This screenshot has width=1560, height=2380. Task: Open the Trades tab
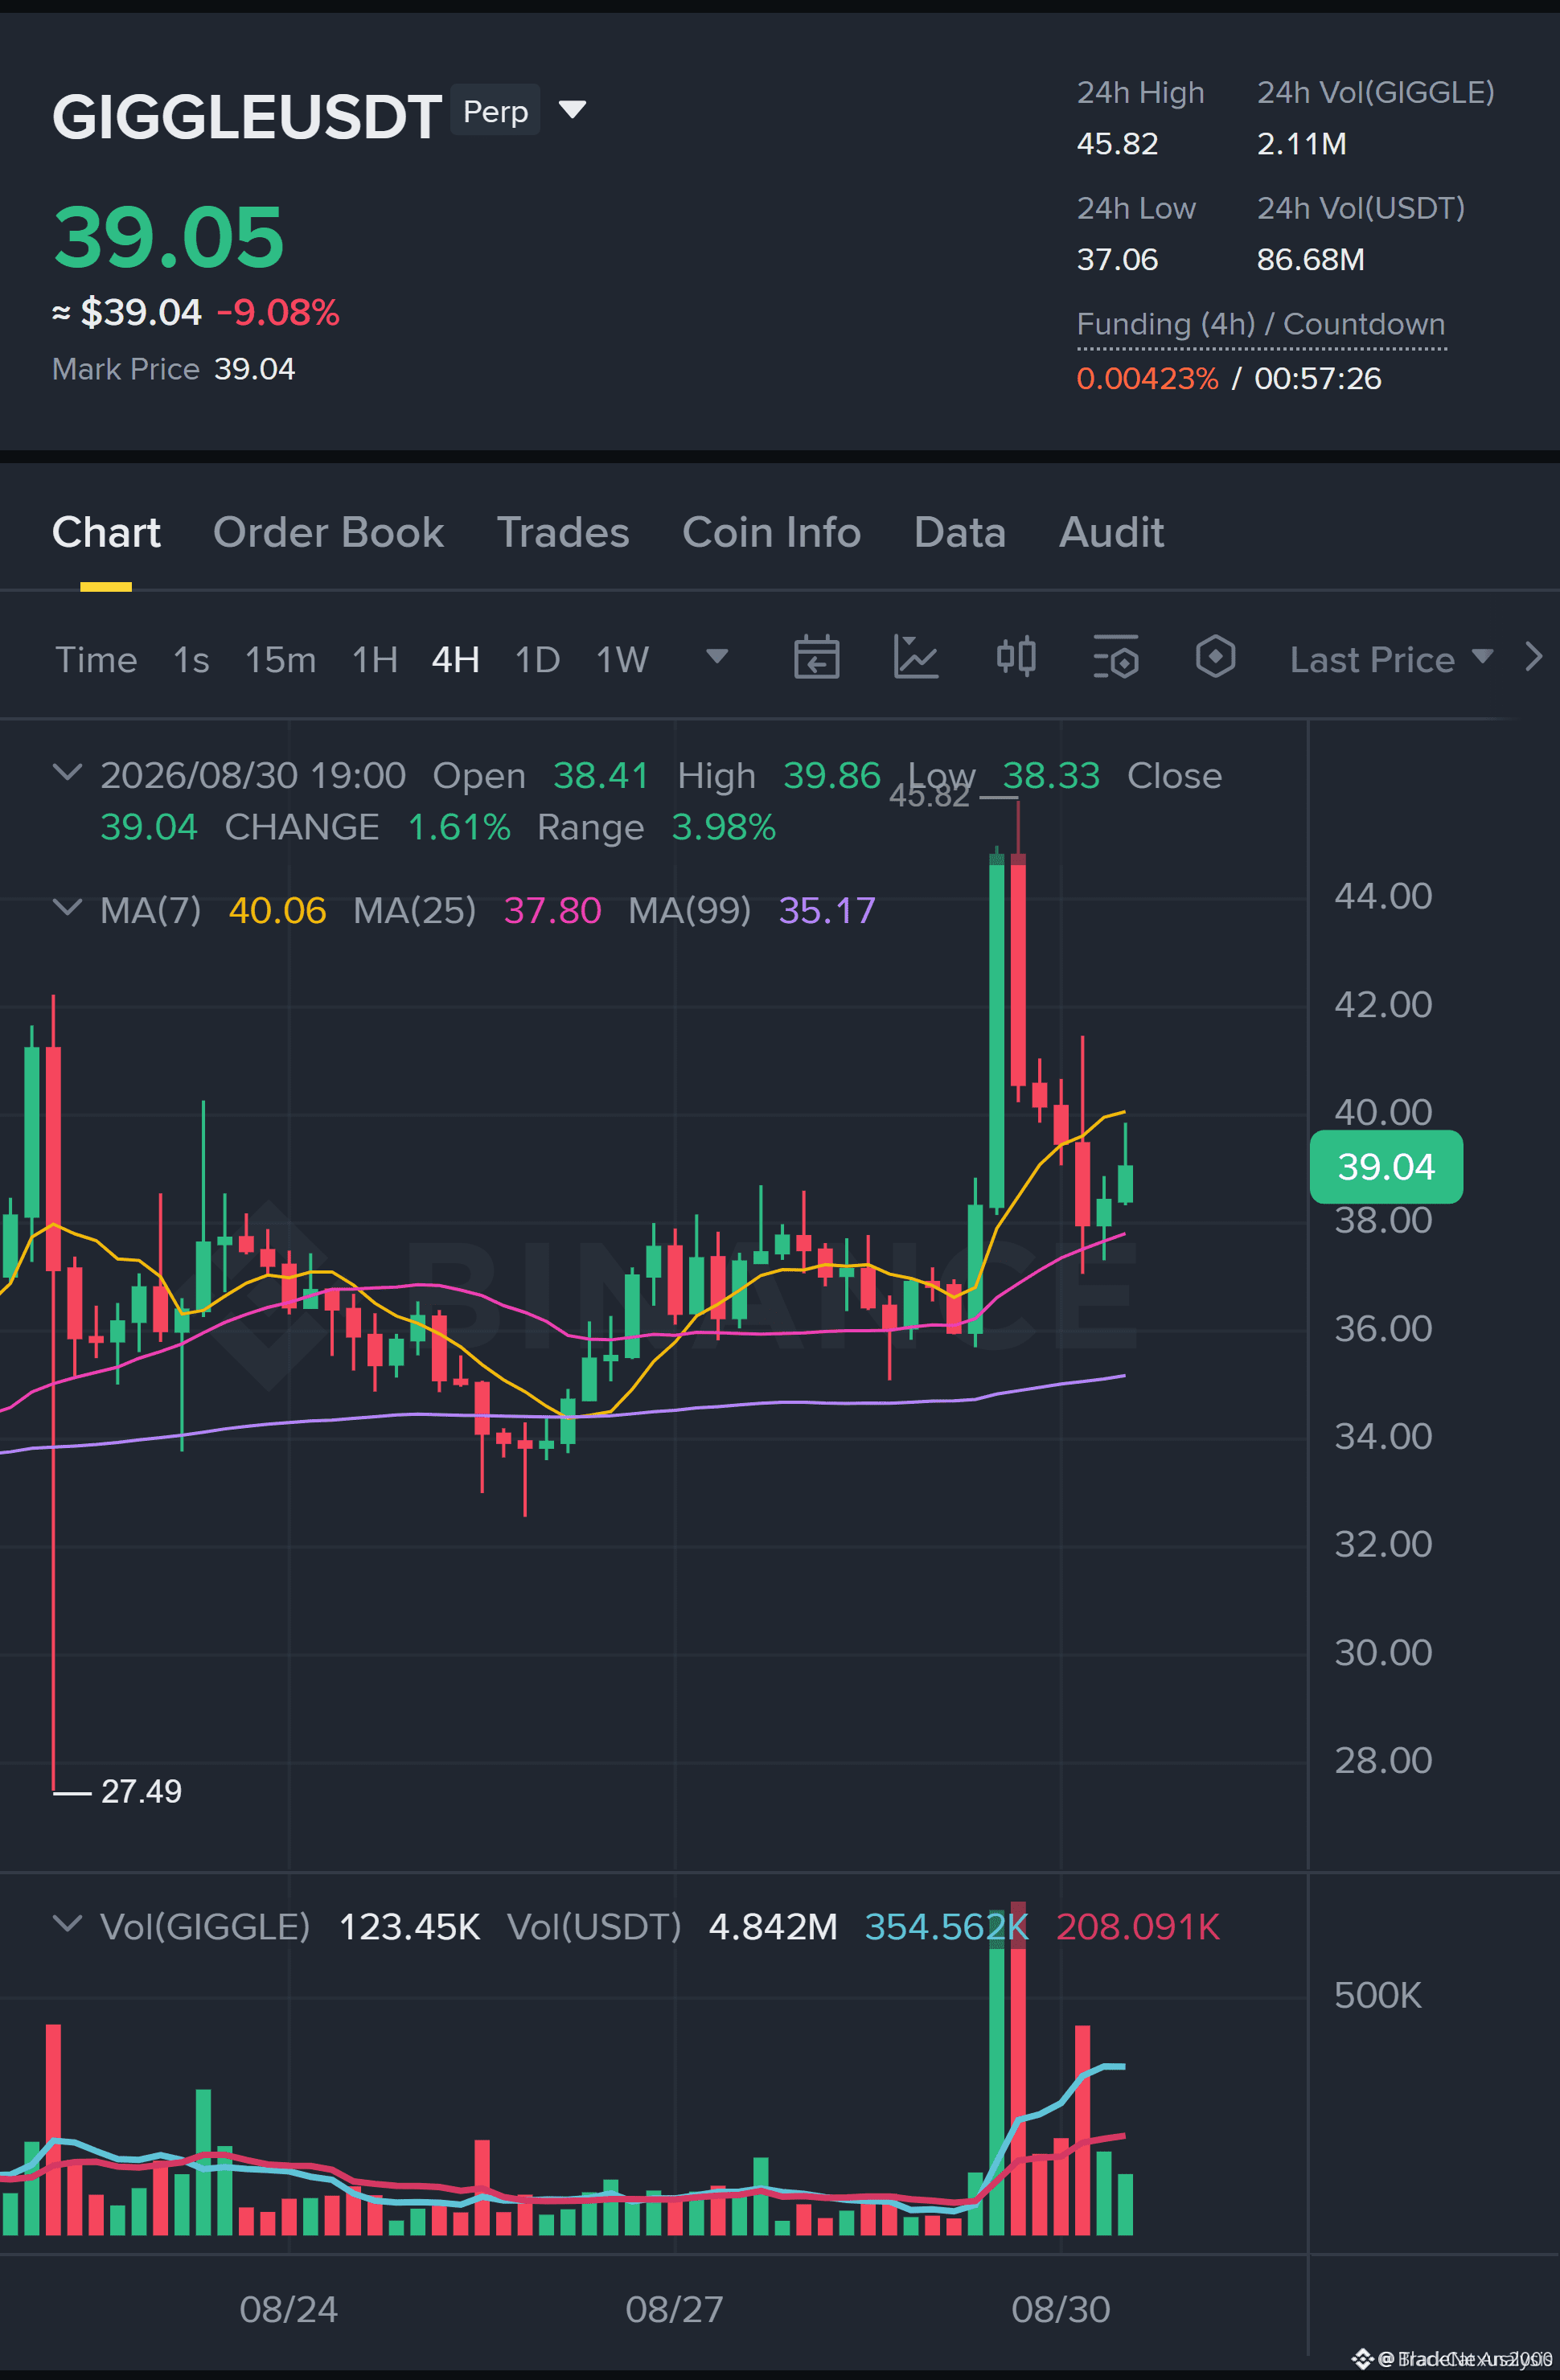point(563,532)
